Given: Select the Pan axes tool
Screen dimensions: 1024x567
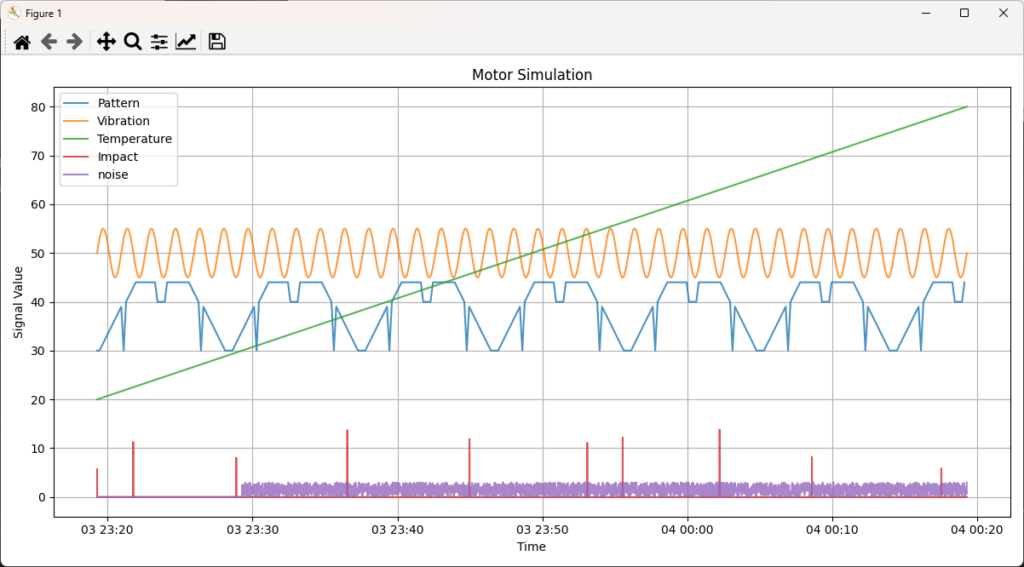Looking at the screenshot, I should [x=106, y=41].
